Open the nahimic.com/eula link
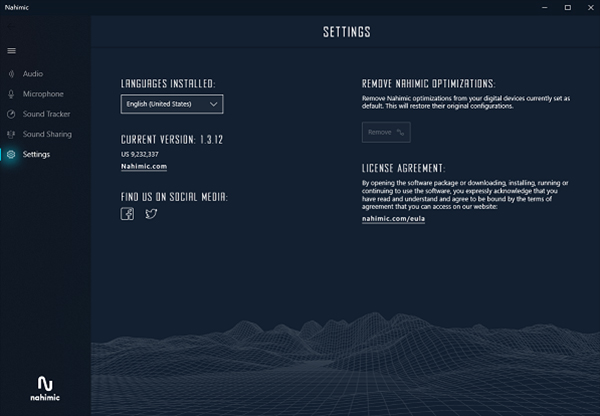600x416 pixels. coord(393,219)
